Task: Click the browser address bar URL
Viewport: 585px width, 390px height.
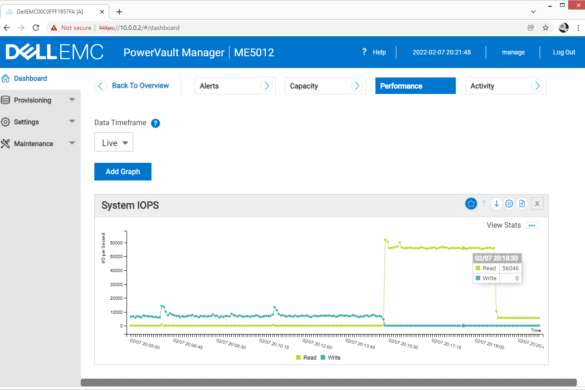Action: [139, 28]
